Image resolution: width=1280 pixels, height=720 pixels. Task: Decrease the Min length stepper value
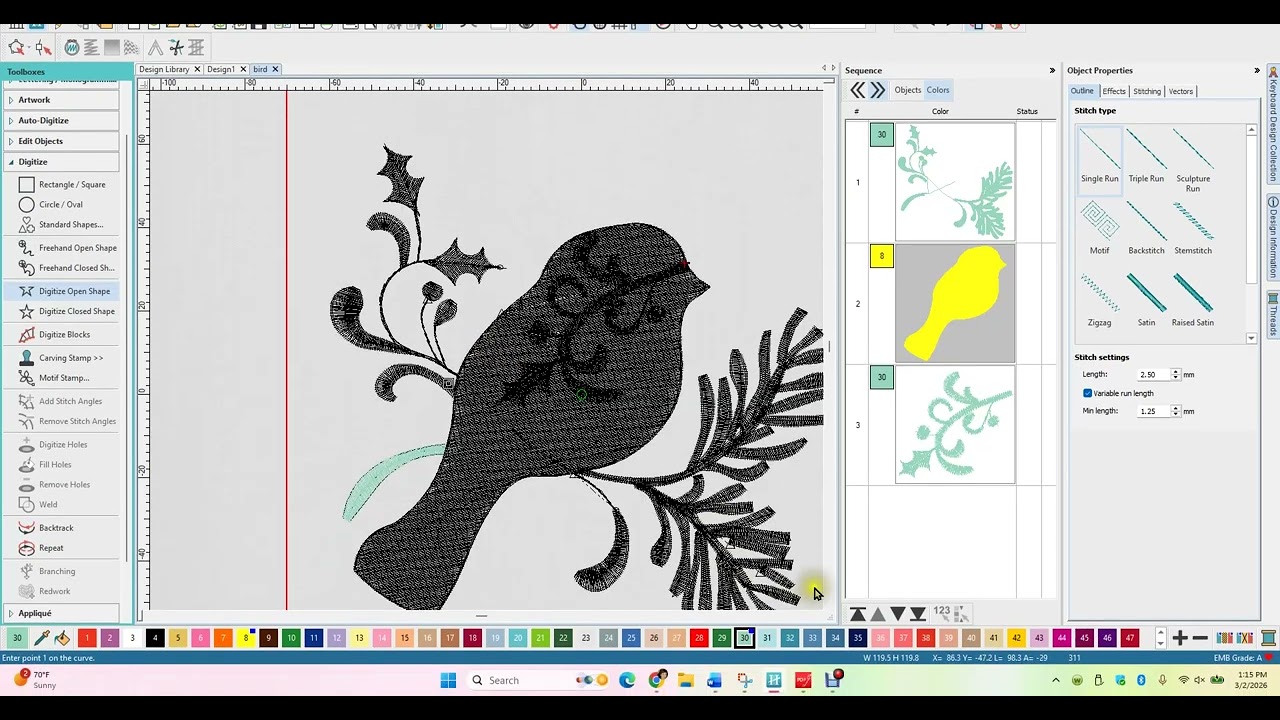(1176, 414)
